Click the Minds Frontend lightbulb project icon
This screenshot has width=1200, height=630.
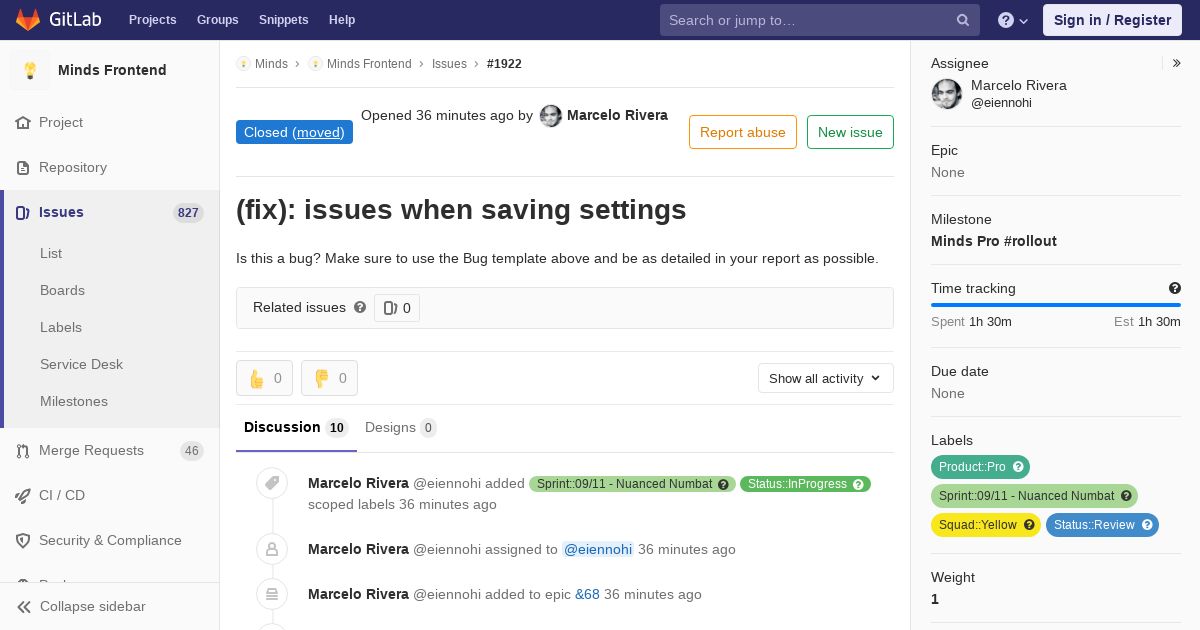pos(30,70)
